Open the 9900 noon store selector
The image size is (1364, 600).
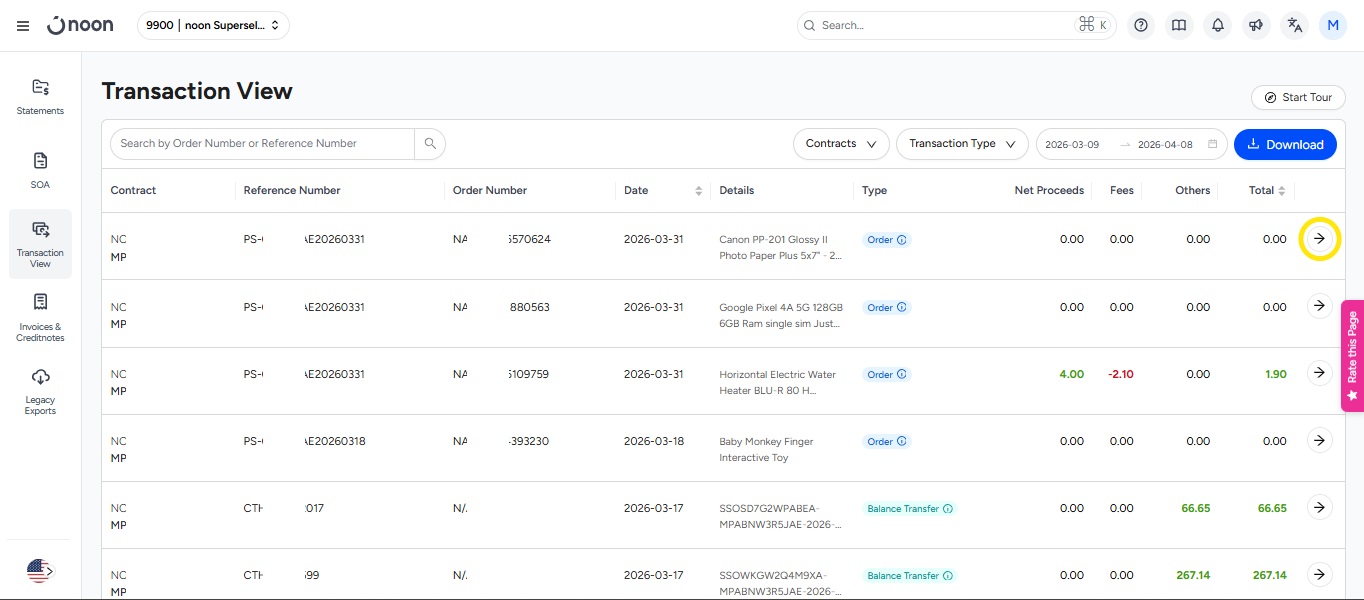(x=213, y=26)
